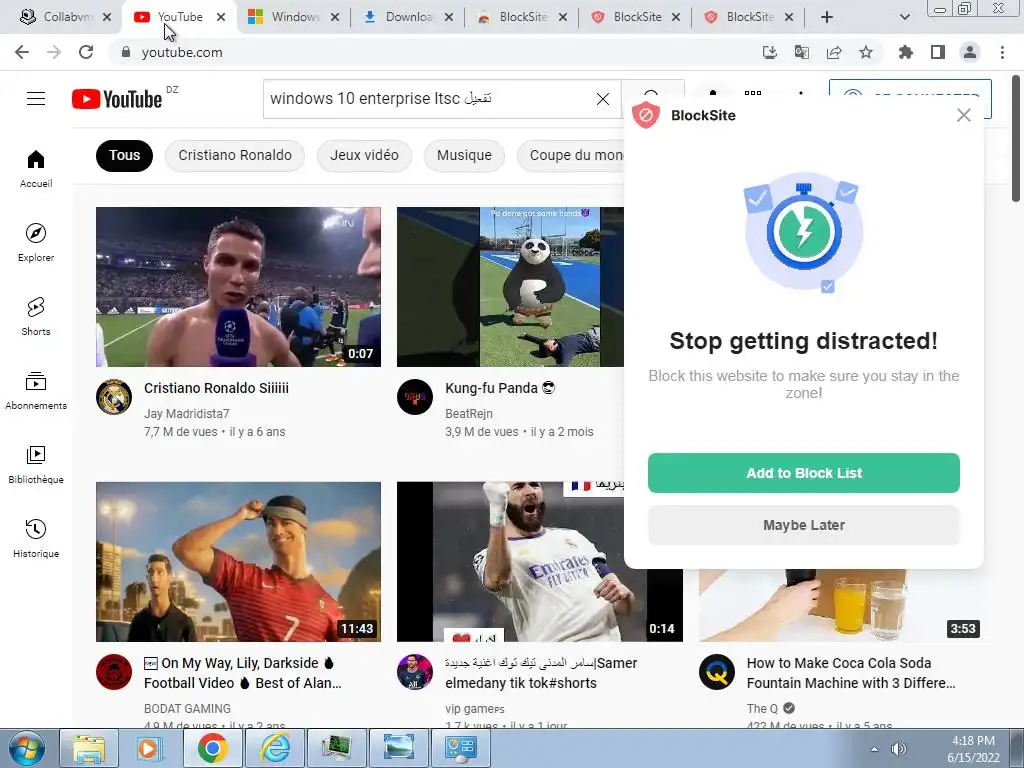
Task: Open Bibliothèque in the sidebar
Action: click(36, 464)
